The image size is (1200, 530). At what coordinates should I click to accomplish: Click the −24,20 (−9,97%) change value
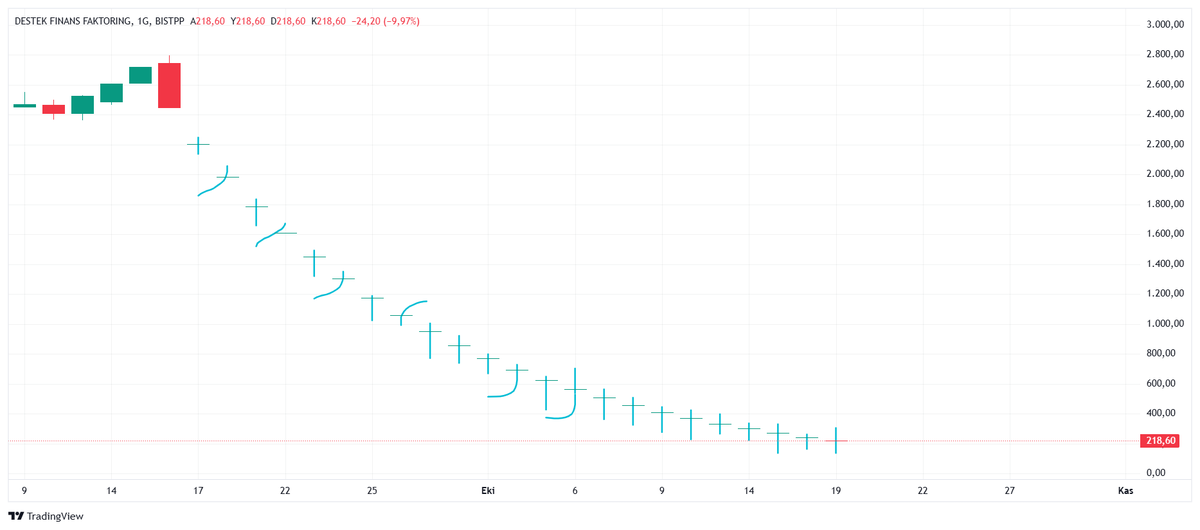pos(385,21)
